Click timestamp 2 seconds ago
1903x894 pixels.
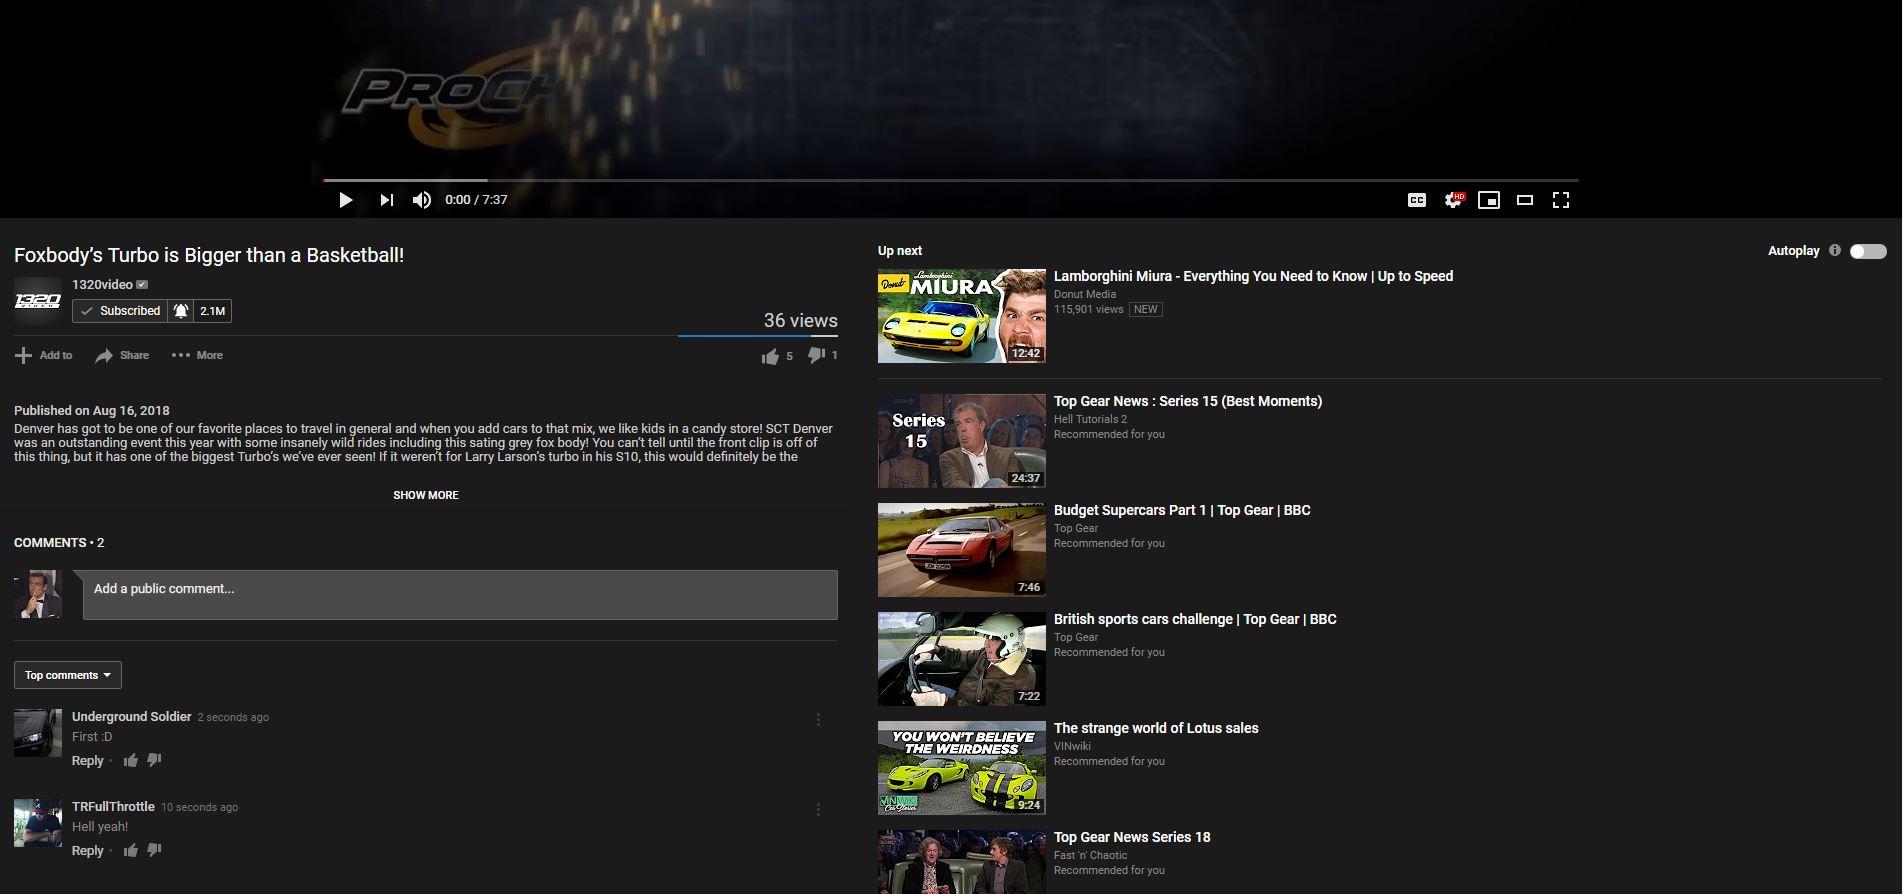coord(233,717)
